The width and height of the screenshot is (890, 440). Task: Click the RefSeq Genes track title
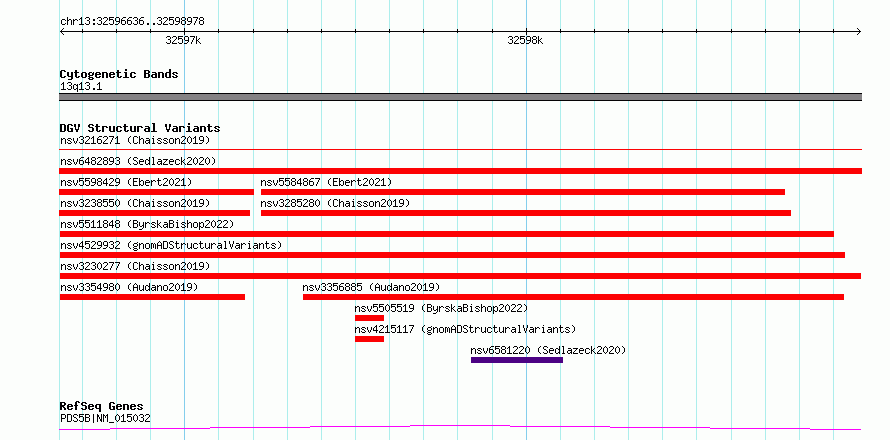coord(102,407)
